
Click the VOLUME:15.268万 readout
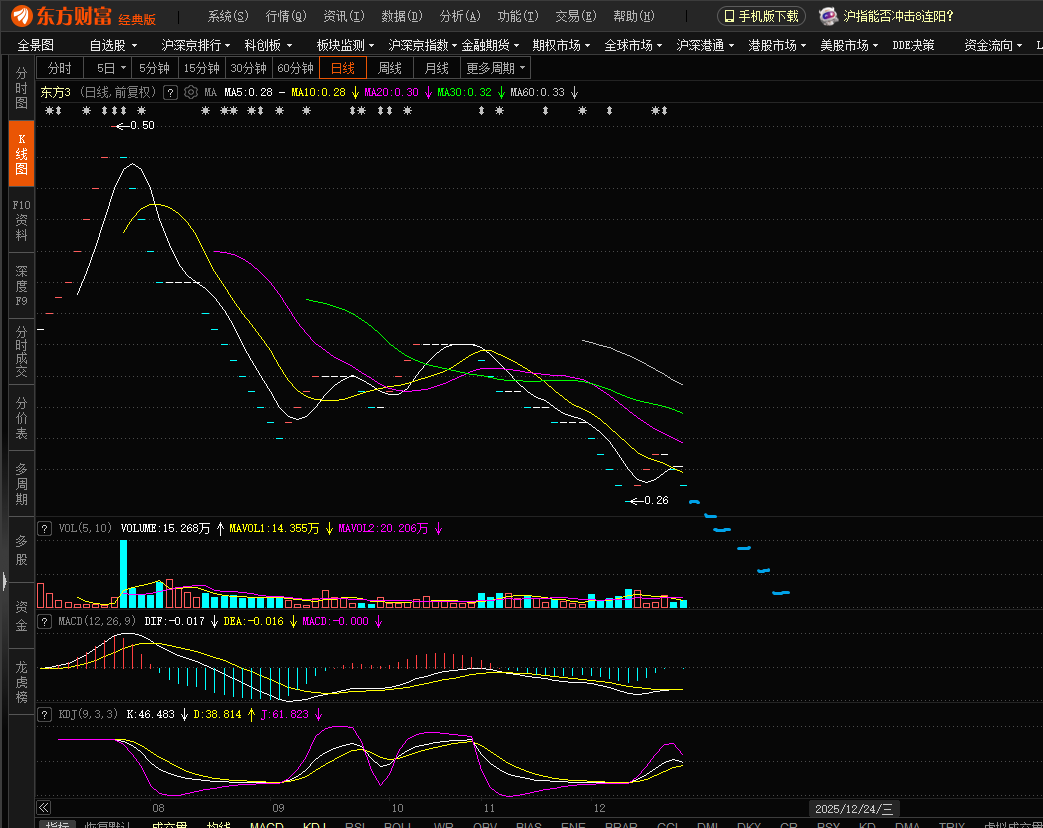(165, 529)
